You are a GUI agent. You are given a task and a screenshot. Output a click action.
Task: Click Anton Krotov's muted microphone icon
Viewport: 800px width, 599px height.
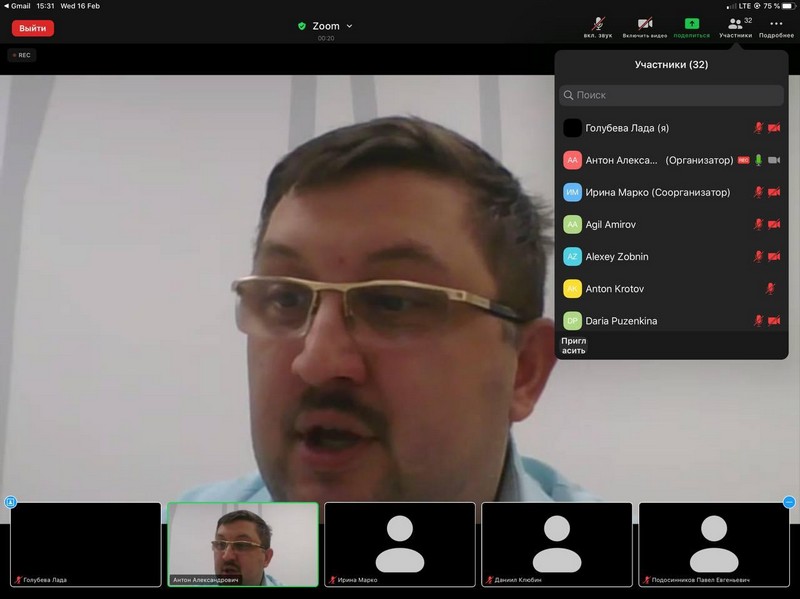(x=770, y=288)
